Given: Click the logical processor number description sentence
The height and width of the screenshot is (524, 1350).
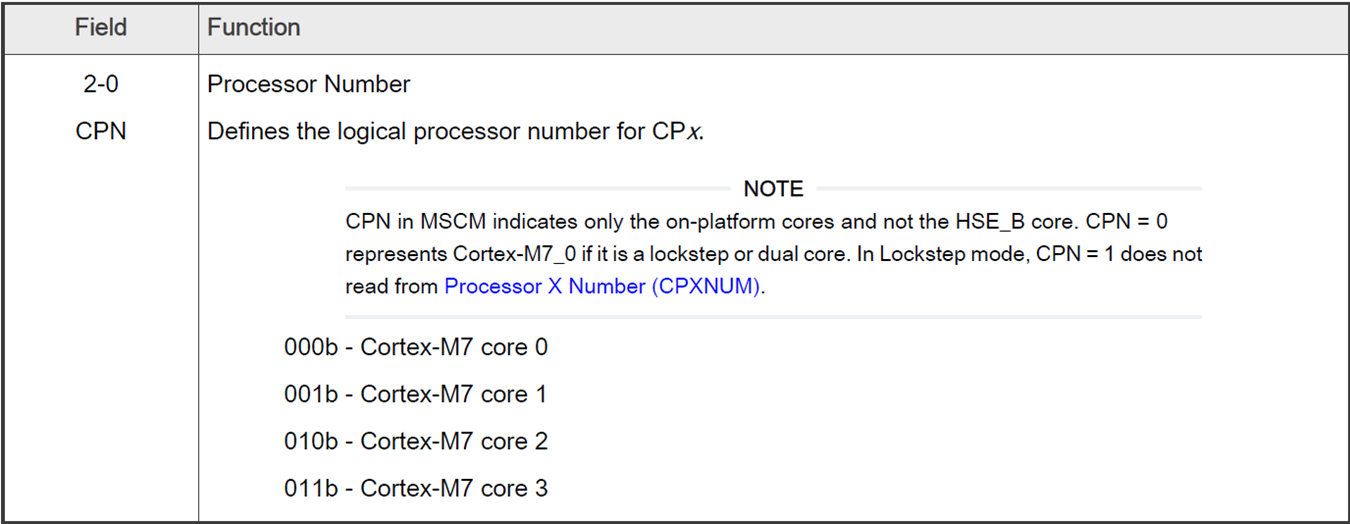Looking at the screenshot, I should click(x=455, y=131).
